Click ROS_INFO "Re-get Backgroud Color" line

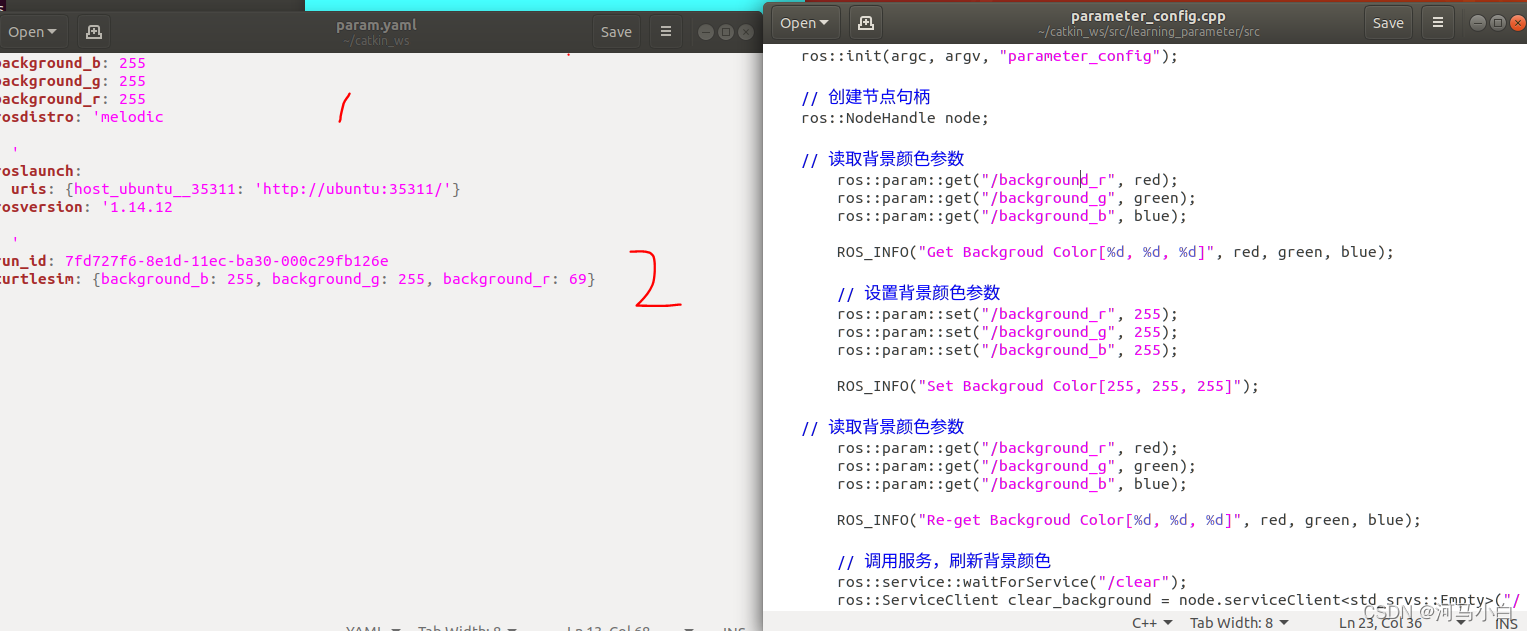1129,520
